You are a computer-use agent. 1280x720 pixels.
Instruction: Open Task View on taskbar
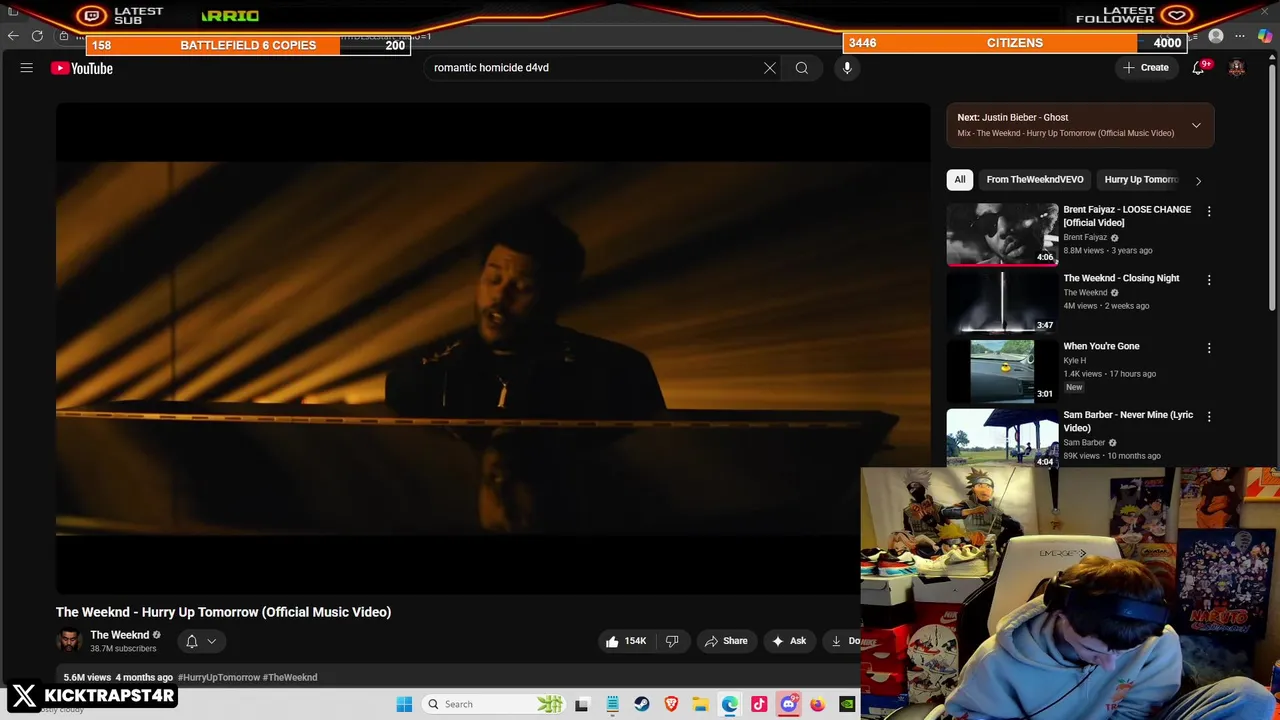[x=582, y=704]
